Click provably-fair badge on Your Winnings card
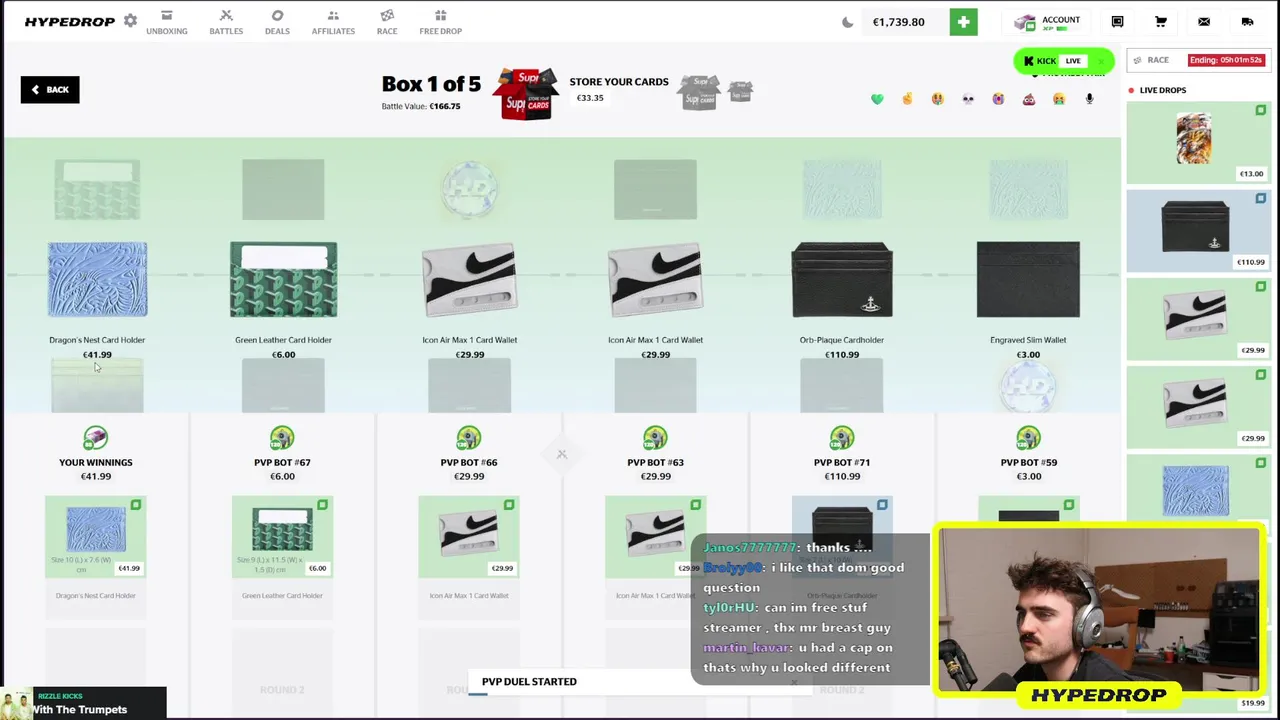Image resolution: width=1280 pixels, height=720 pixels. tap(136, 505)
